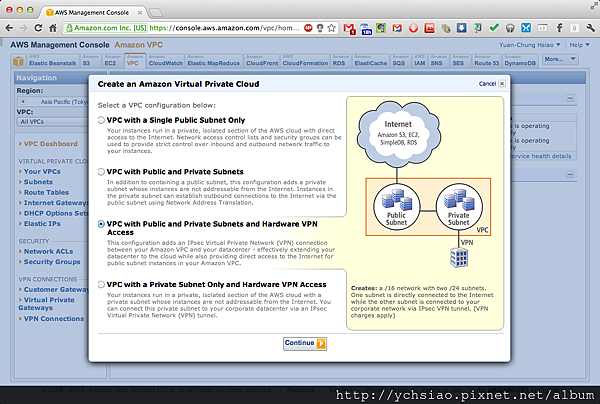Click the Evernote elephant extension icon
This screenshot has height=404, width=600.
pyautogui.click(x=381, y=28)
